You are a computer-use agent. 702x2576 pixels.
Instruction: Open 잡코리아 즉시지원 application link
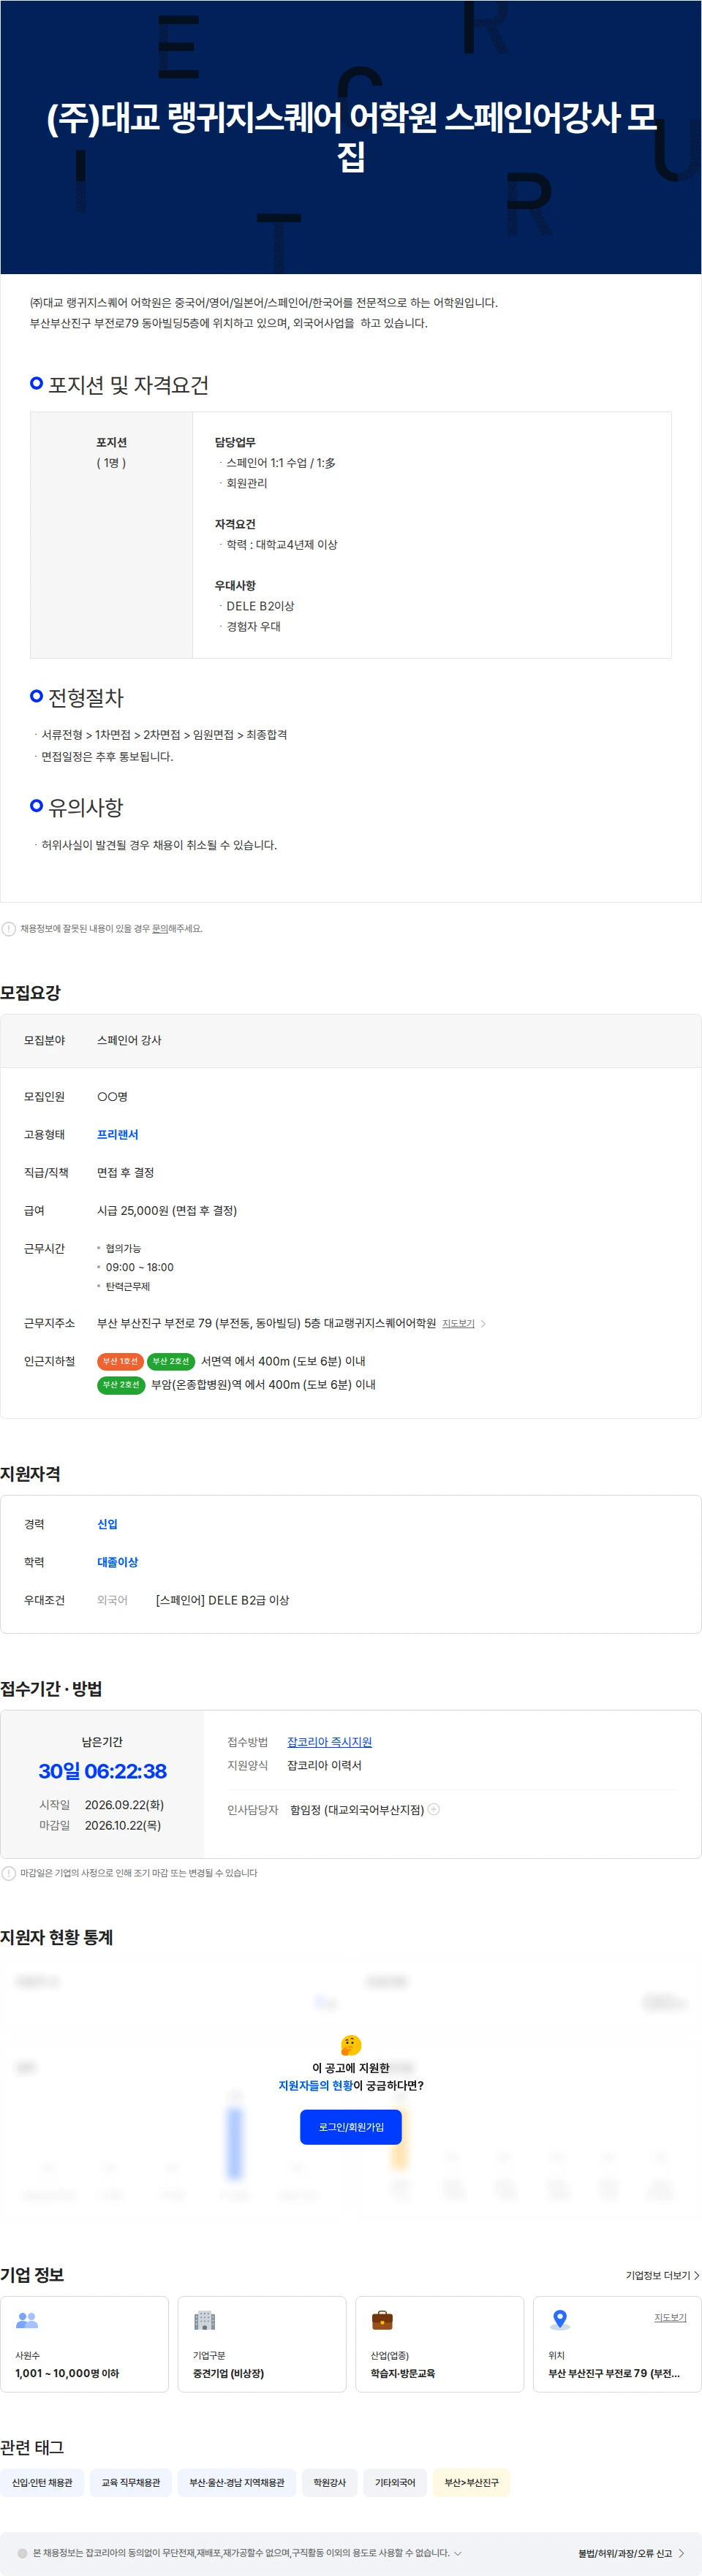click(329, 1741)
